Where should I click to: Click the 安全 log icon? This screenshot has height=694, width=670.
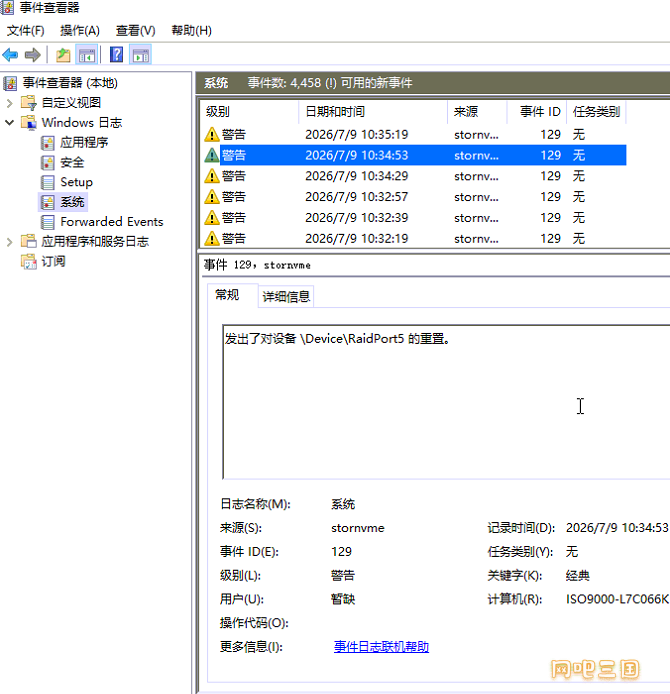pyautogui.click(x=47, y=162)
